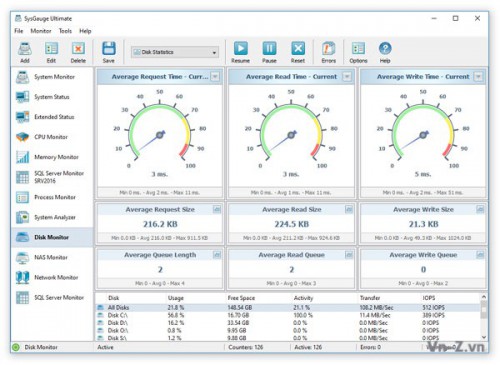Click Average Read Size panel icon
The height and width of the screenshot is (365, 500).
coord(349,209)
